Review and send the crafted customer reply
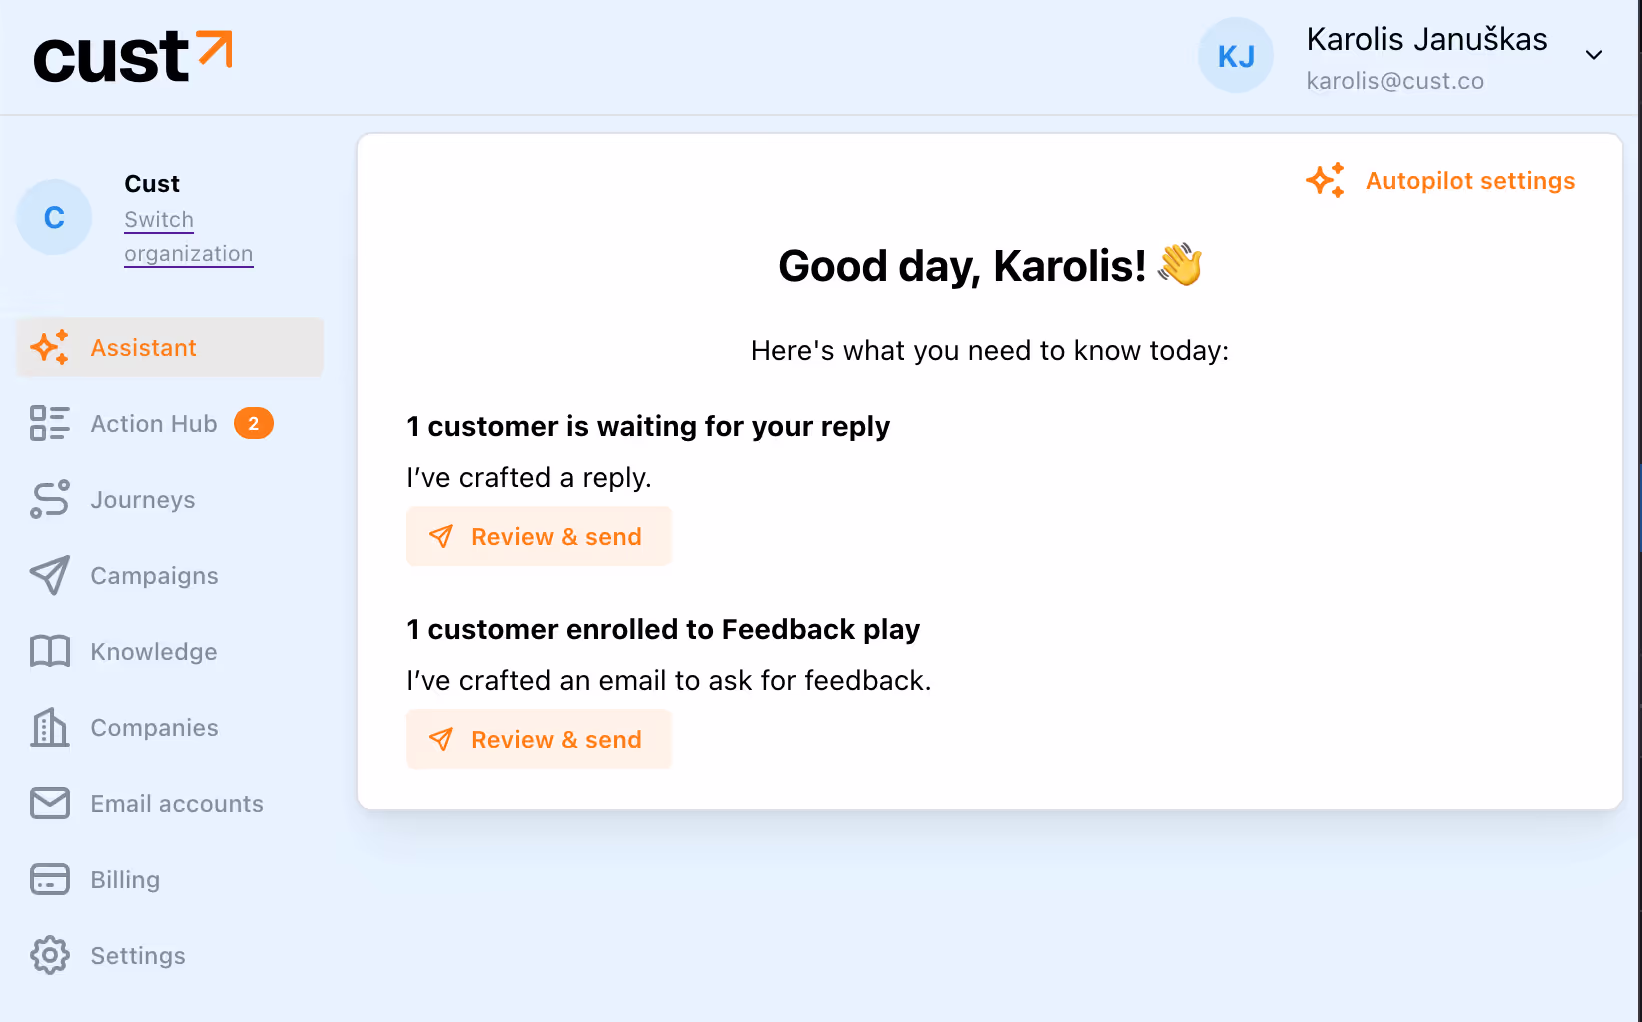The width and height of the screenshot is (1642, 1022). click(539, 537)
